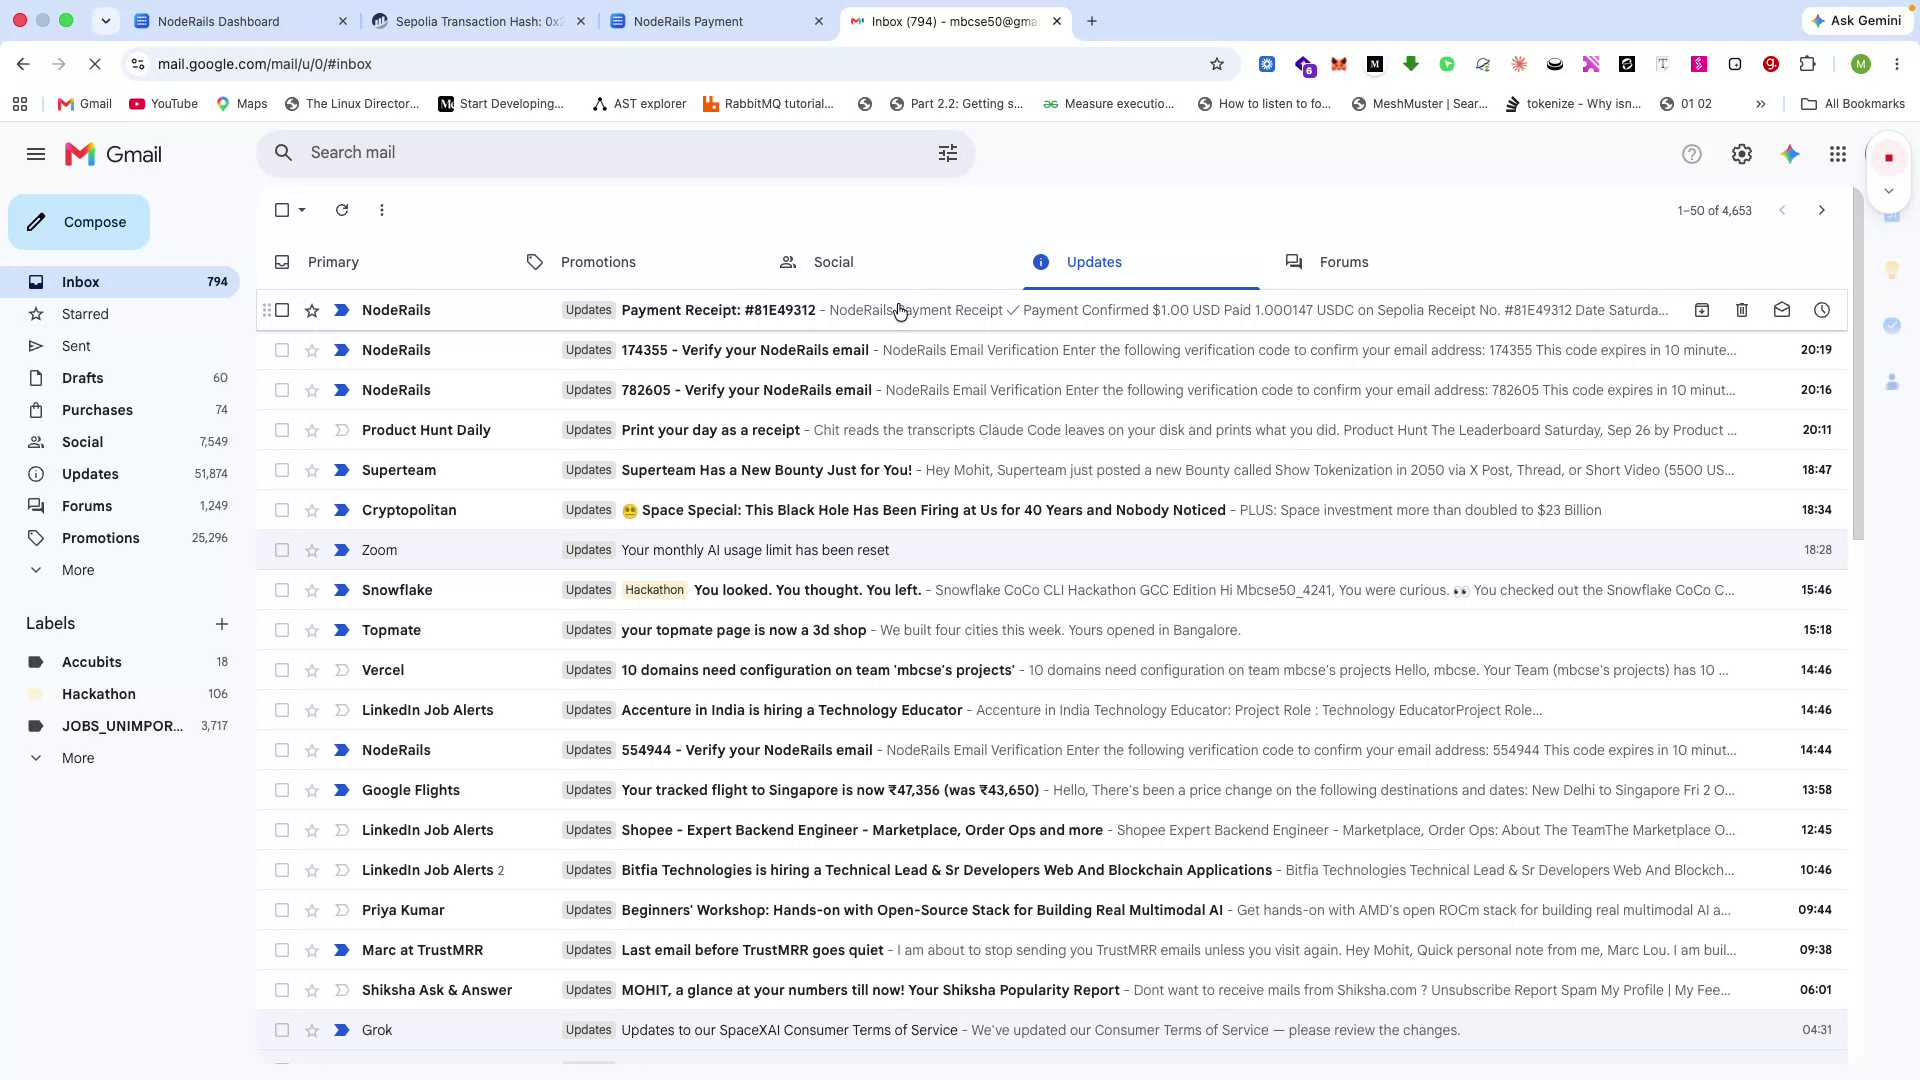Image resolution: width=1920 pixels, height=1080 pixels.
Task: Toggle importance marker on Zoom email
Action: pos(341,550)
